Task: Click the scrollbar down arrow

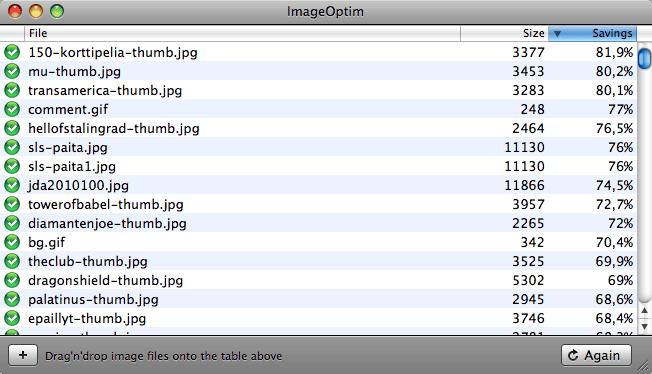Action: point(645,327)
